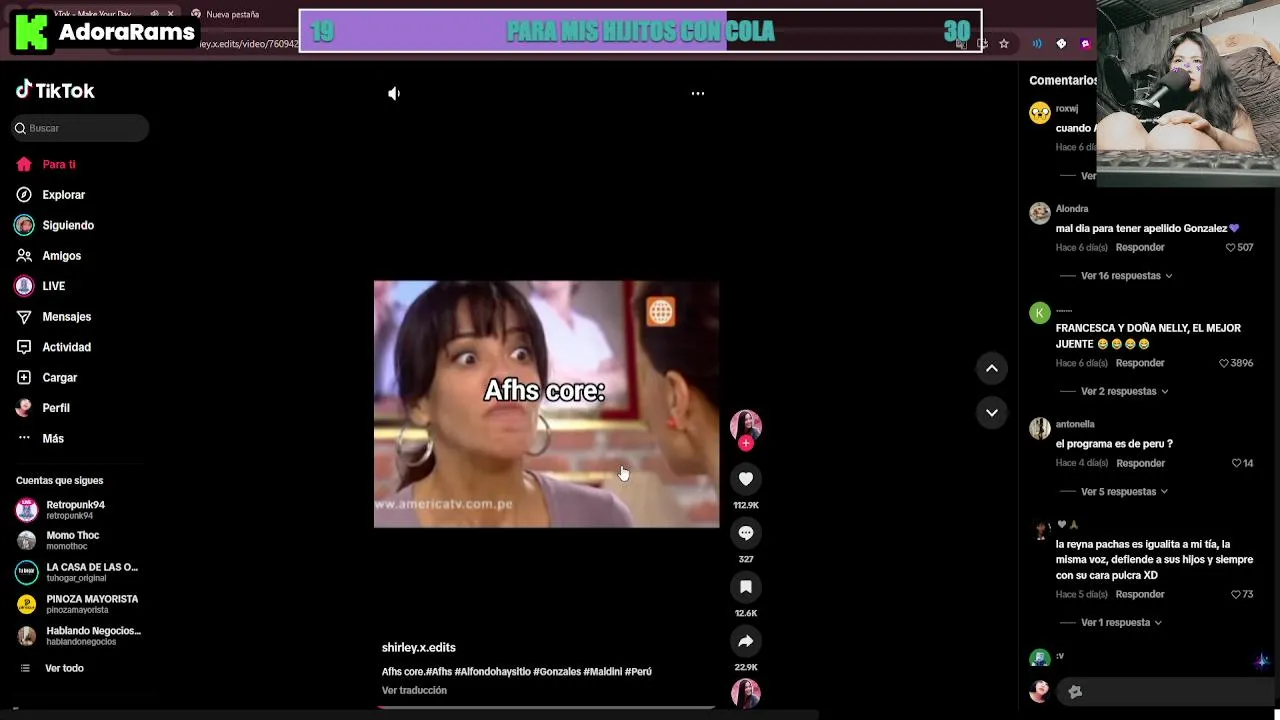Click Ver traducción under caption
Image resolution: width=1280 pixels, height=720 pixels.
[x=414, y=690]
